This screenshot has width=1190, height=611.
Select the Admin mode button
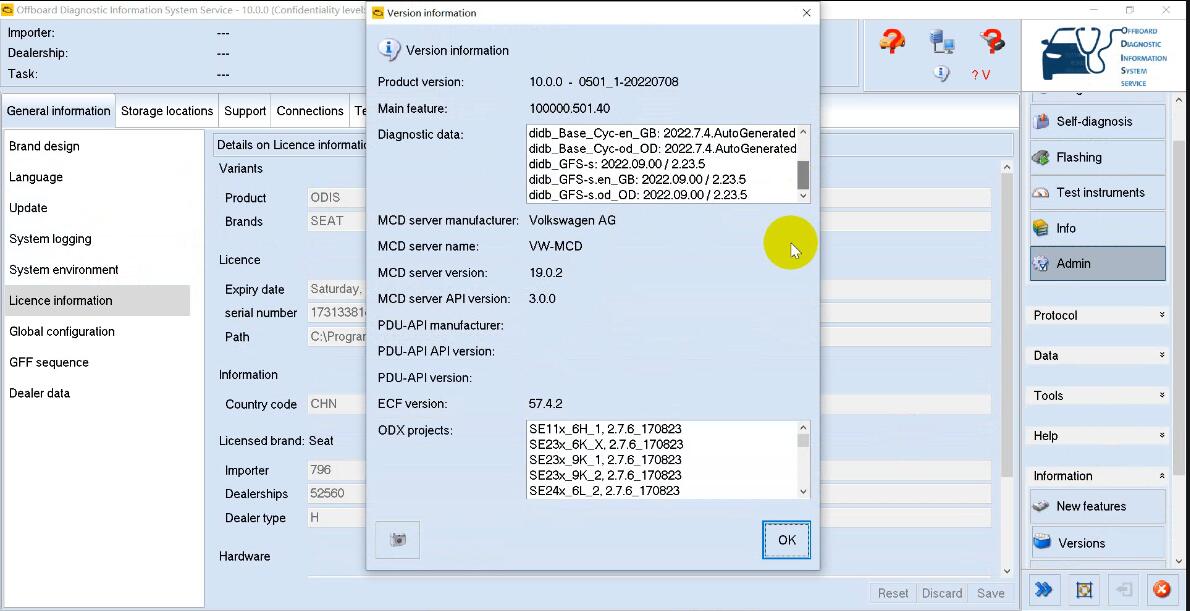pos(1097,263)
